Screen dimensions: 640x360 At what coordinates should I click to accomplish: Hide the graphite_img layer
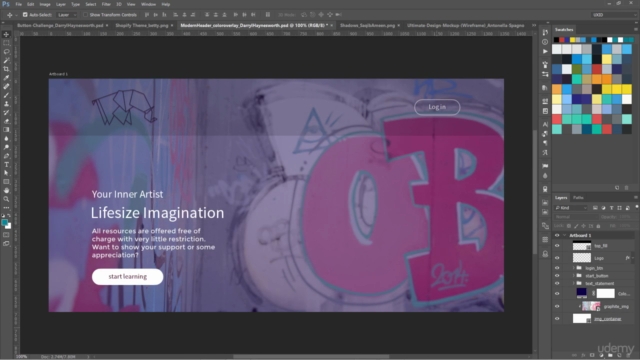pos(557,306)
